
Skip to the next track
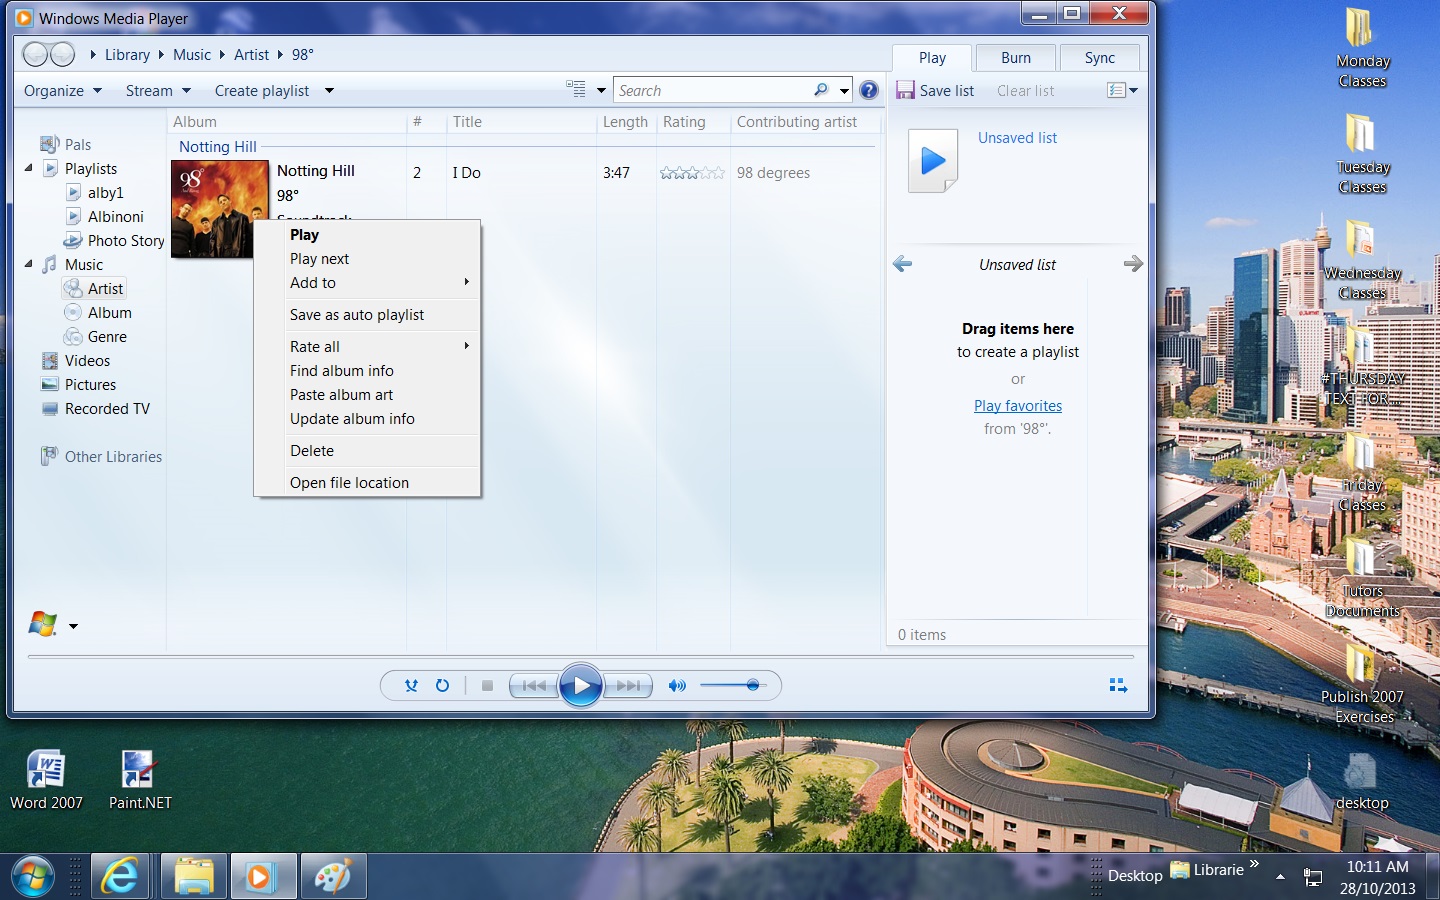(629, 686)
